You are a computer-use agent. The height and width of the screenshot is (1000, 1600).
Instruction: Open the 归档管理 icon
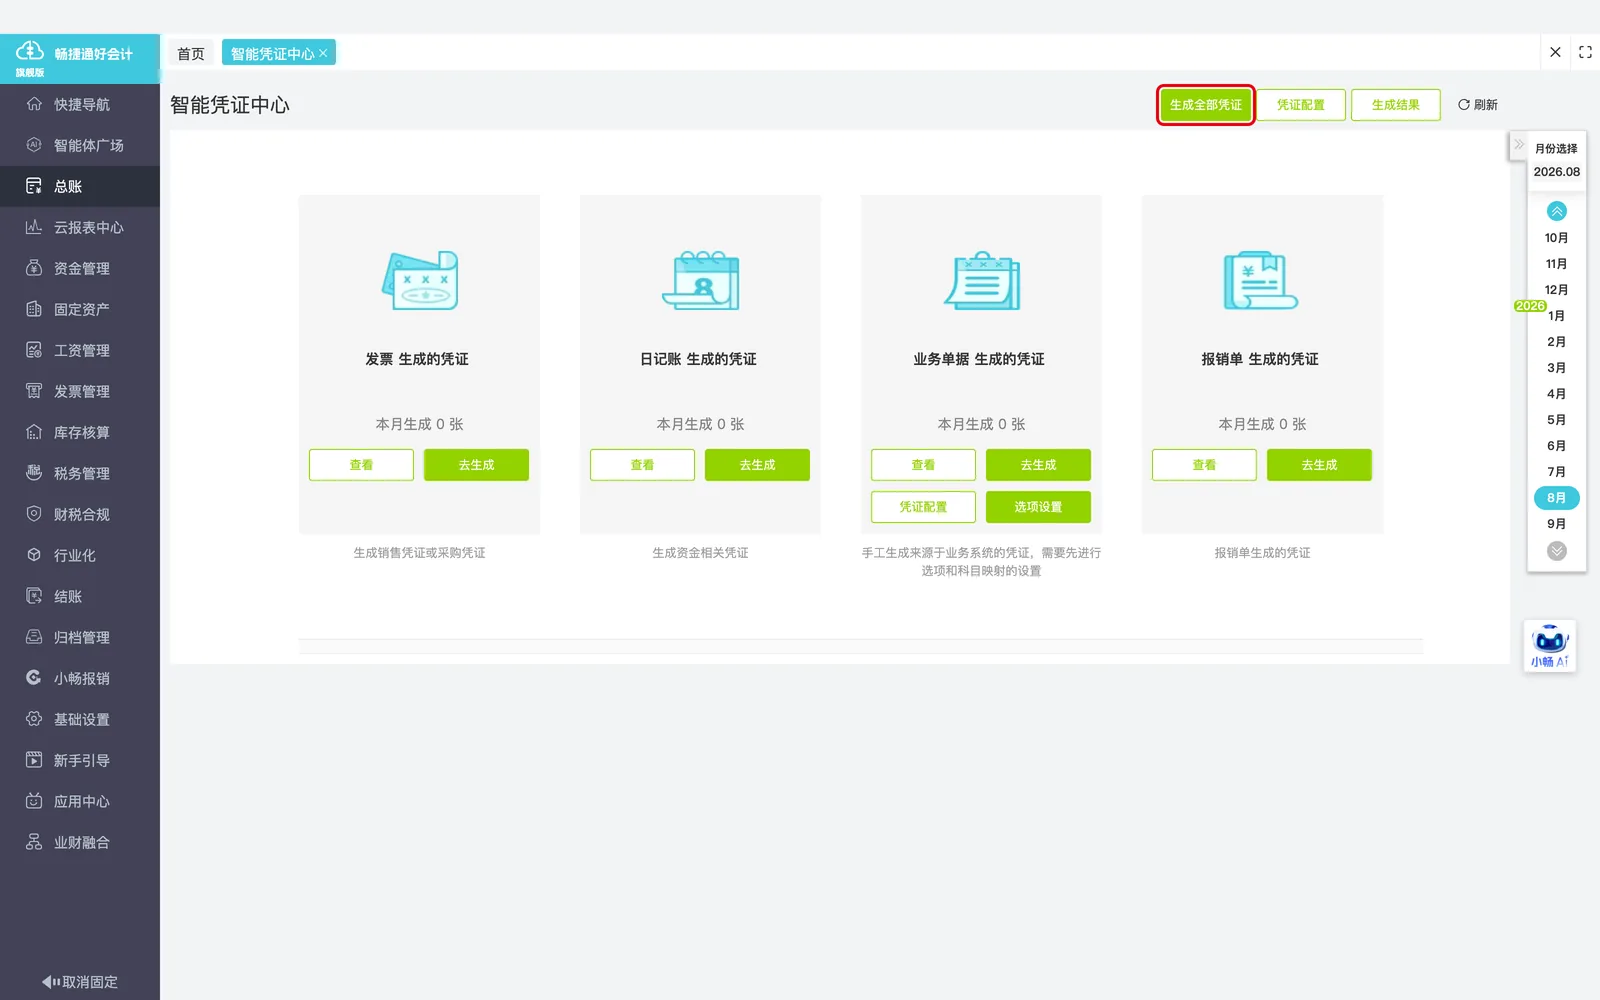pos(34,637)
